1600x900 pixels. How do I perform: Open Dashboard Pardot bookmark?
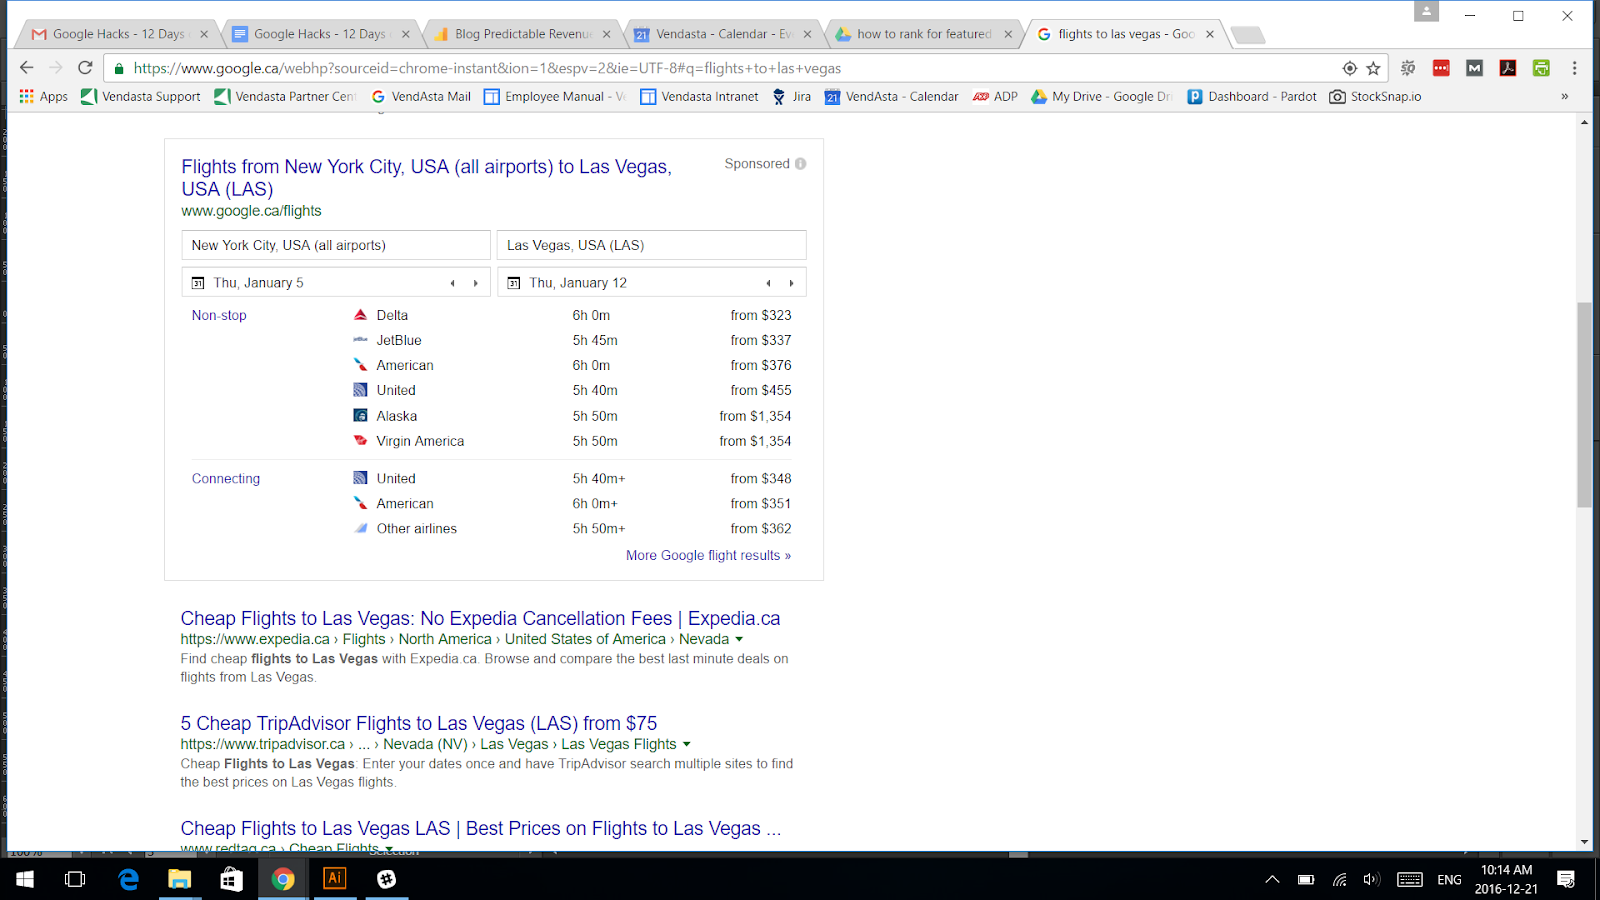tap(1252, 97)
